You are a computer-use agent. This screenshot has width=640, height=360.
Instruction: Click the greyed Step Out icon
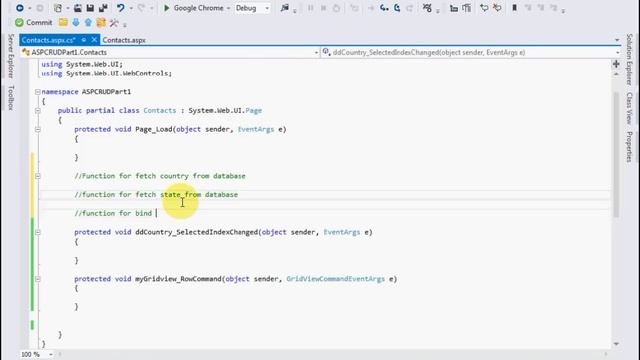[409, 8]
